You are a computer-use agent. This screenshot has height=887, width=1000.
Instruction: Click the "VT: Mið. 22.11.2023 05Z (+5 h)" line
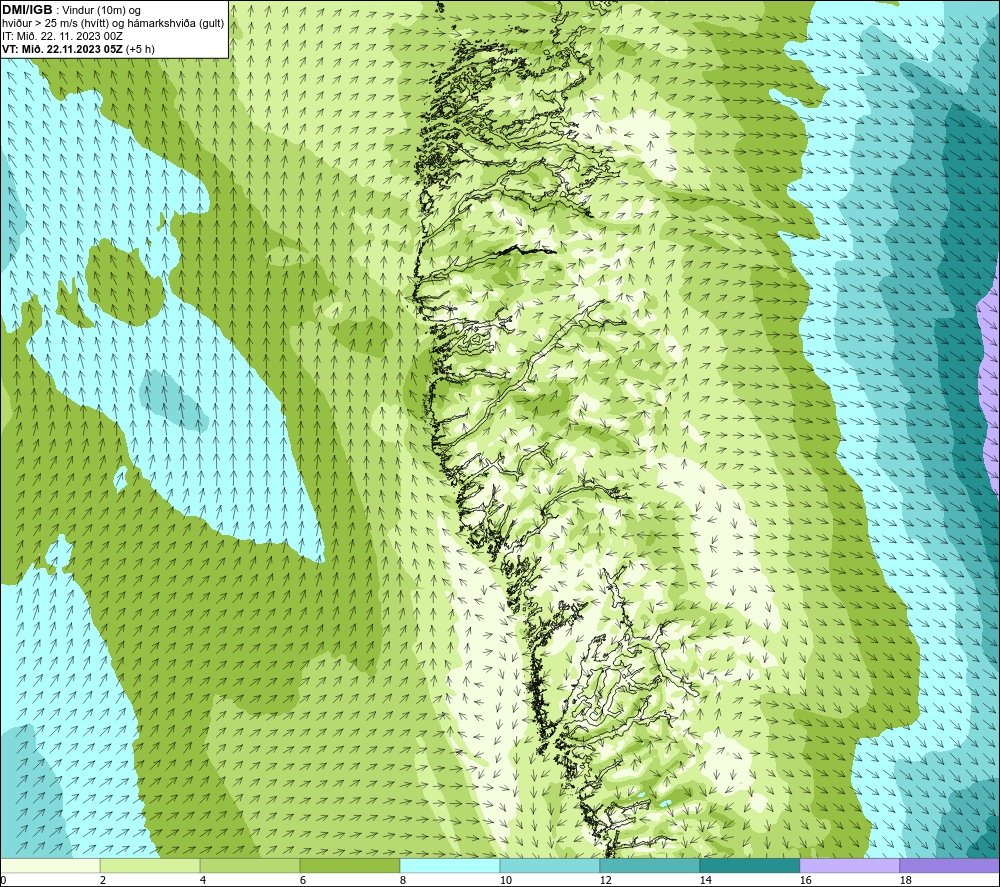(x=78, y=49)
